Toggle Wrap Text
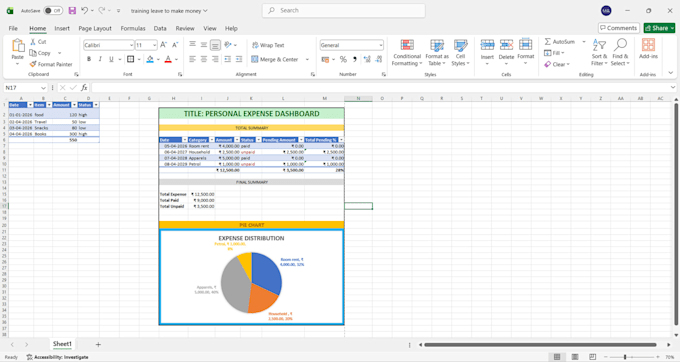 (268, 45)
